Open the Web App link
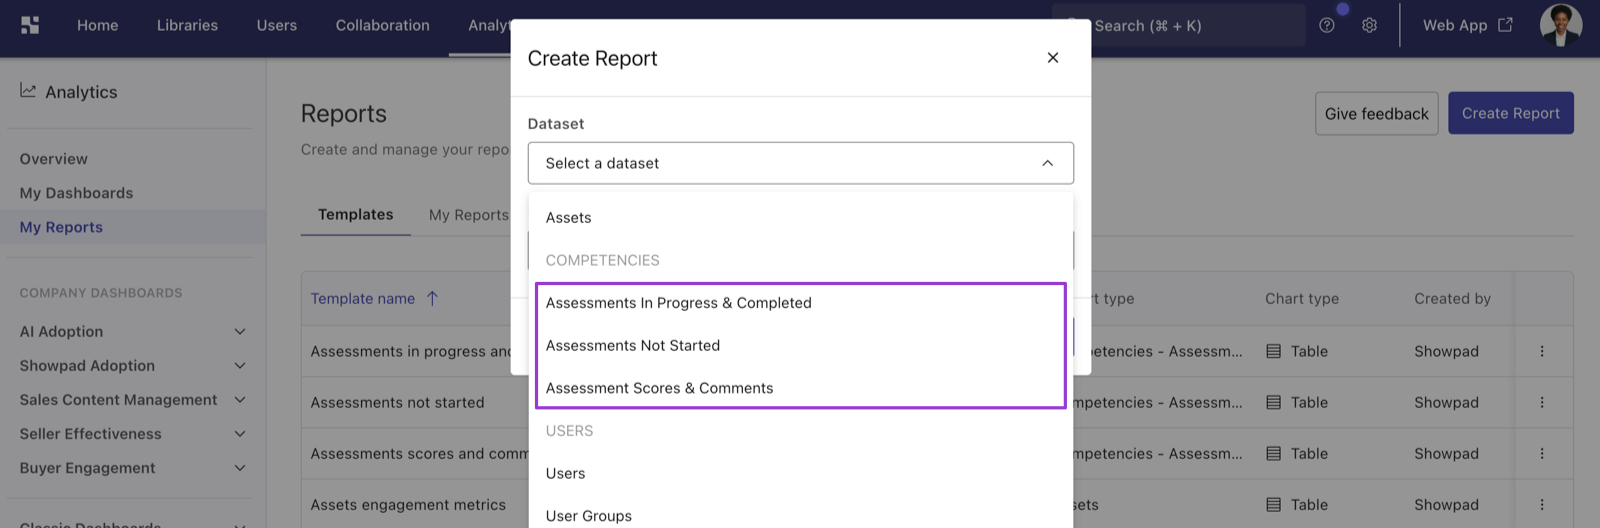Screen dimensions: 1600x528 point(1467,26)
